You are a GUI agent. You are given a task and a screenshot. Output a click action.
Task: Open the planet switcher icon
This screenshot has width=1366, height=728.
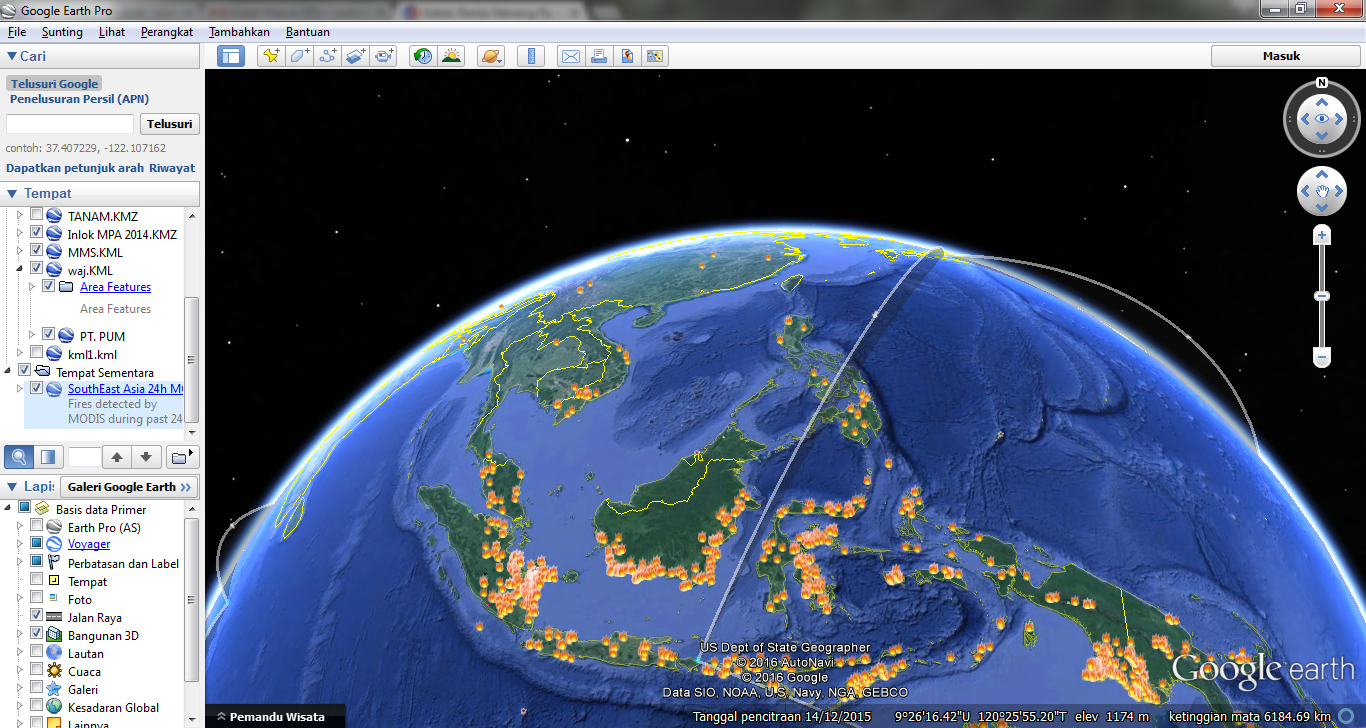[x=491, y=56]
